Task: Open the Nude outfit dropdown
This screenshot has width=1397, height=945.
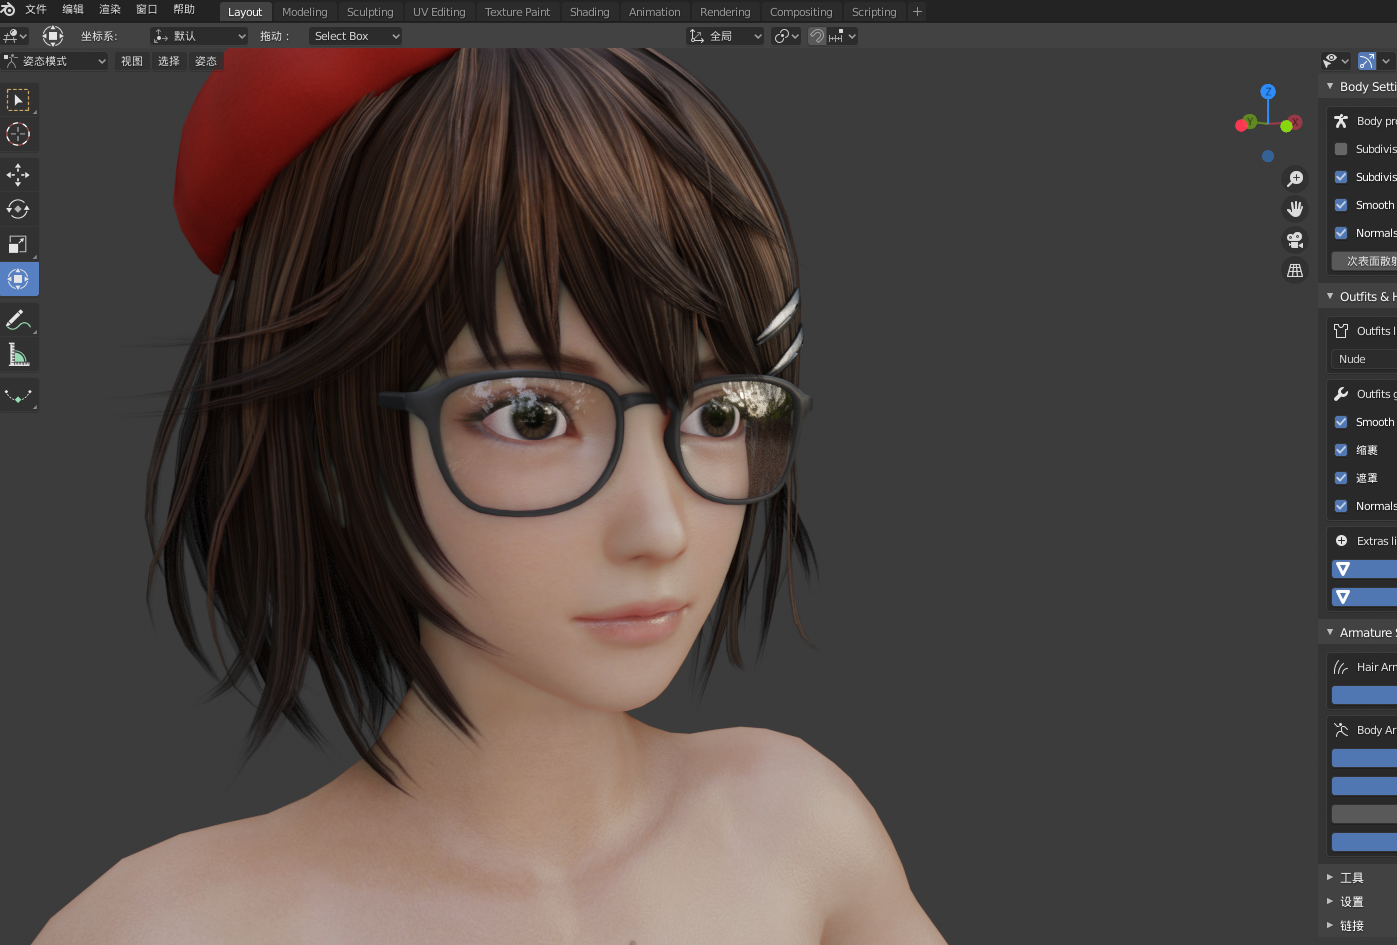Action: pyautogui.click(x=1363, y=359)
